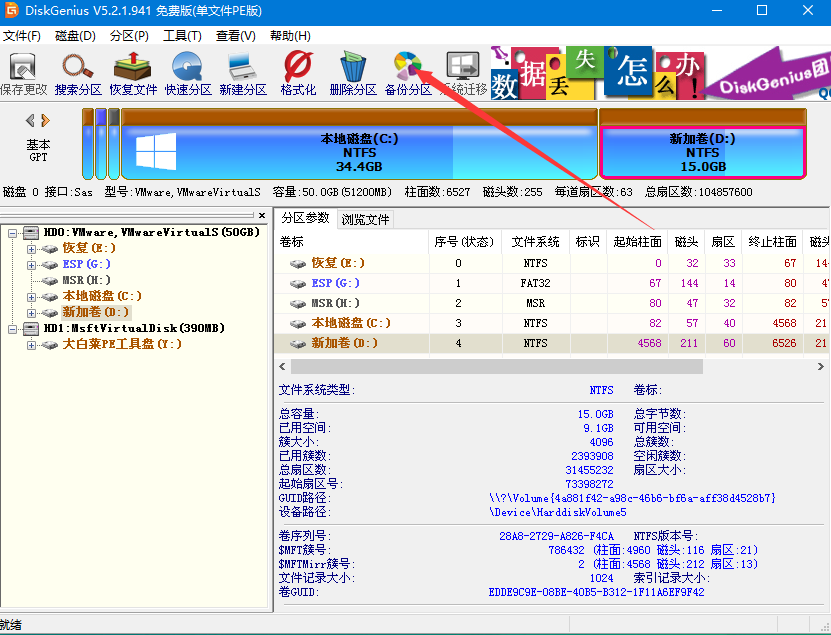Select 新加卷(D:) in the disk tree
Viewport: 831px width, 635px height.
(x=95, y=312)
